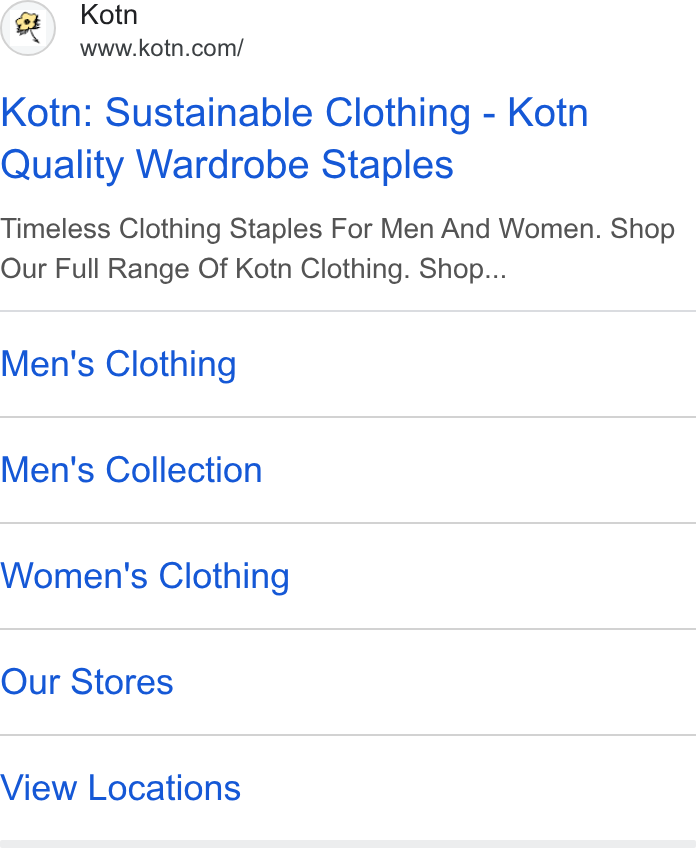Click the Our Full Range Of Kotn description line
This screenshot has height=848, width=696.
(x=253, y=269)
